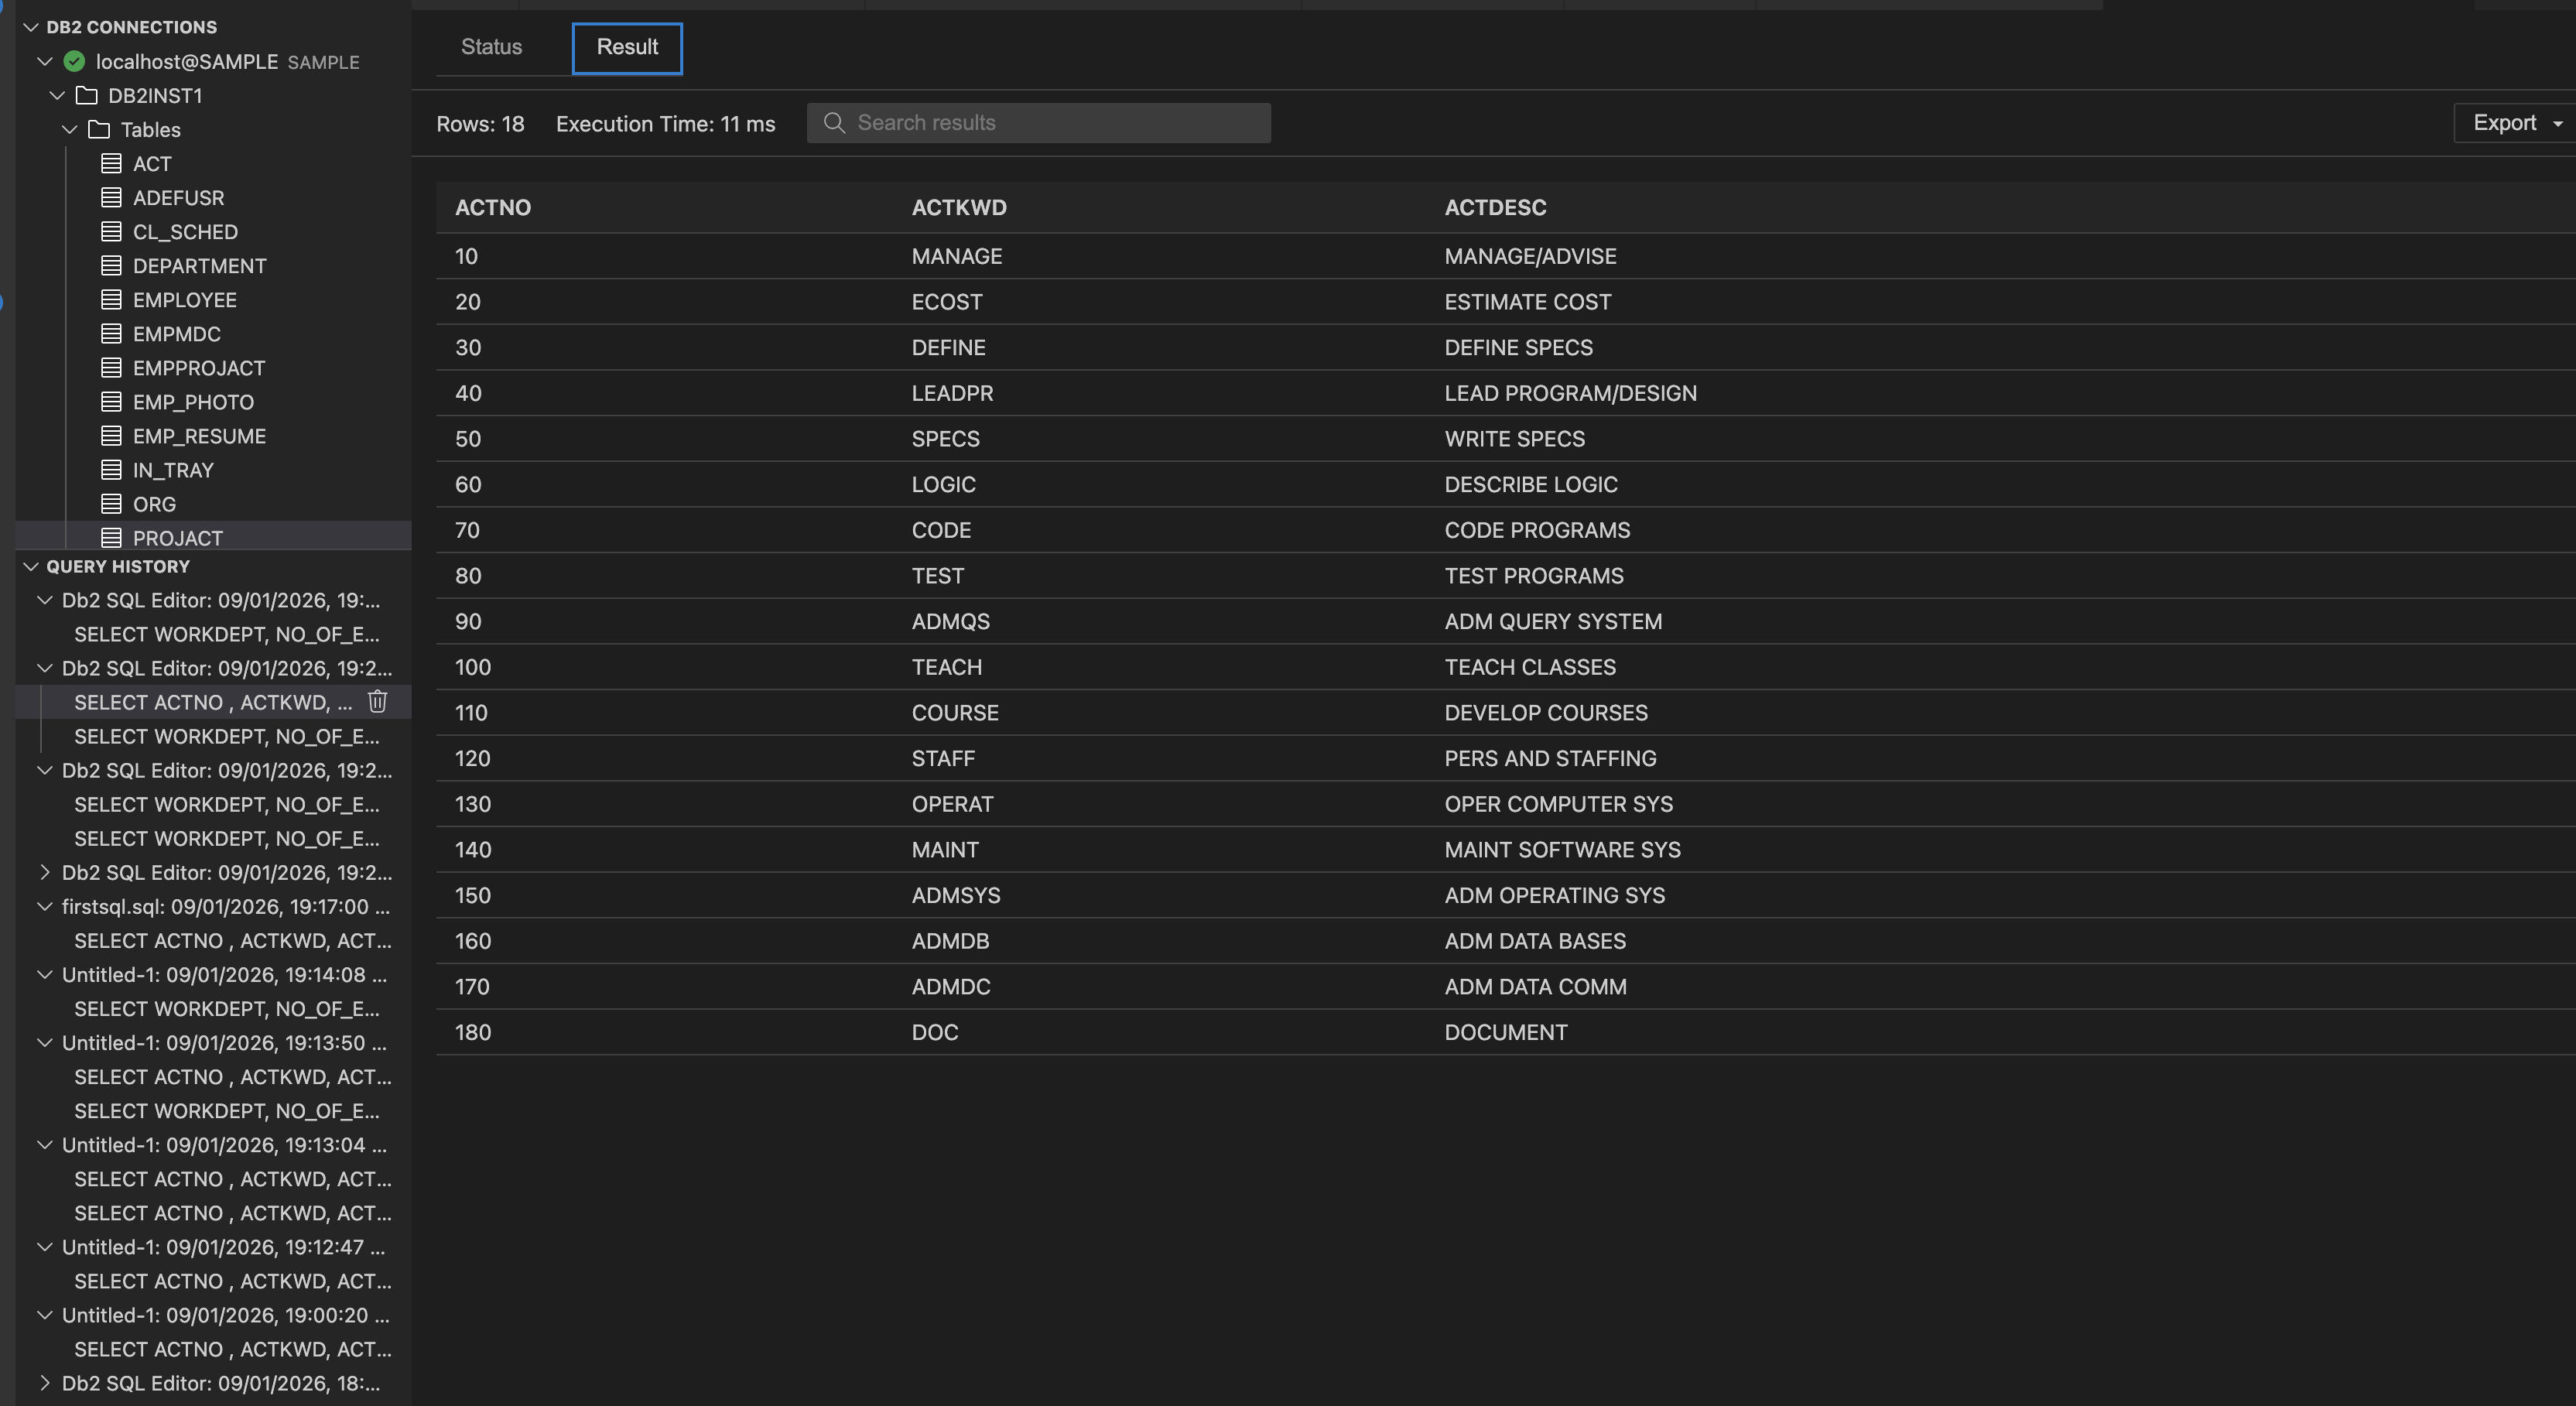This screenshot has width=2576, height=1406.
Task: Switch to the Status tab
Action: [491, 47]
